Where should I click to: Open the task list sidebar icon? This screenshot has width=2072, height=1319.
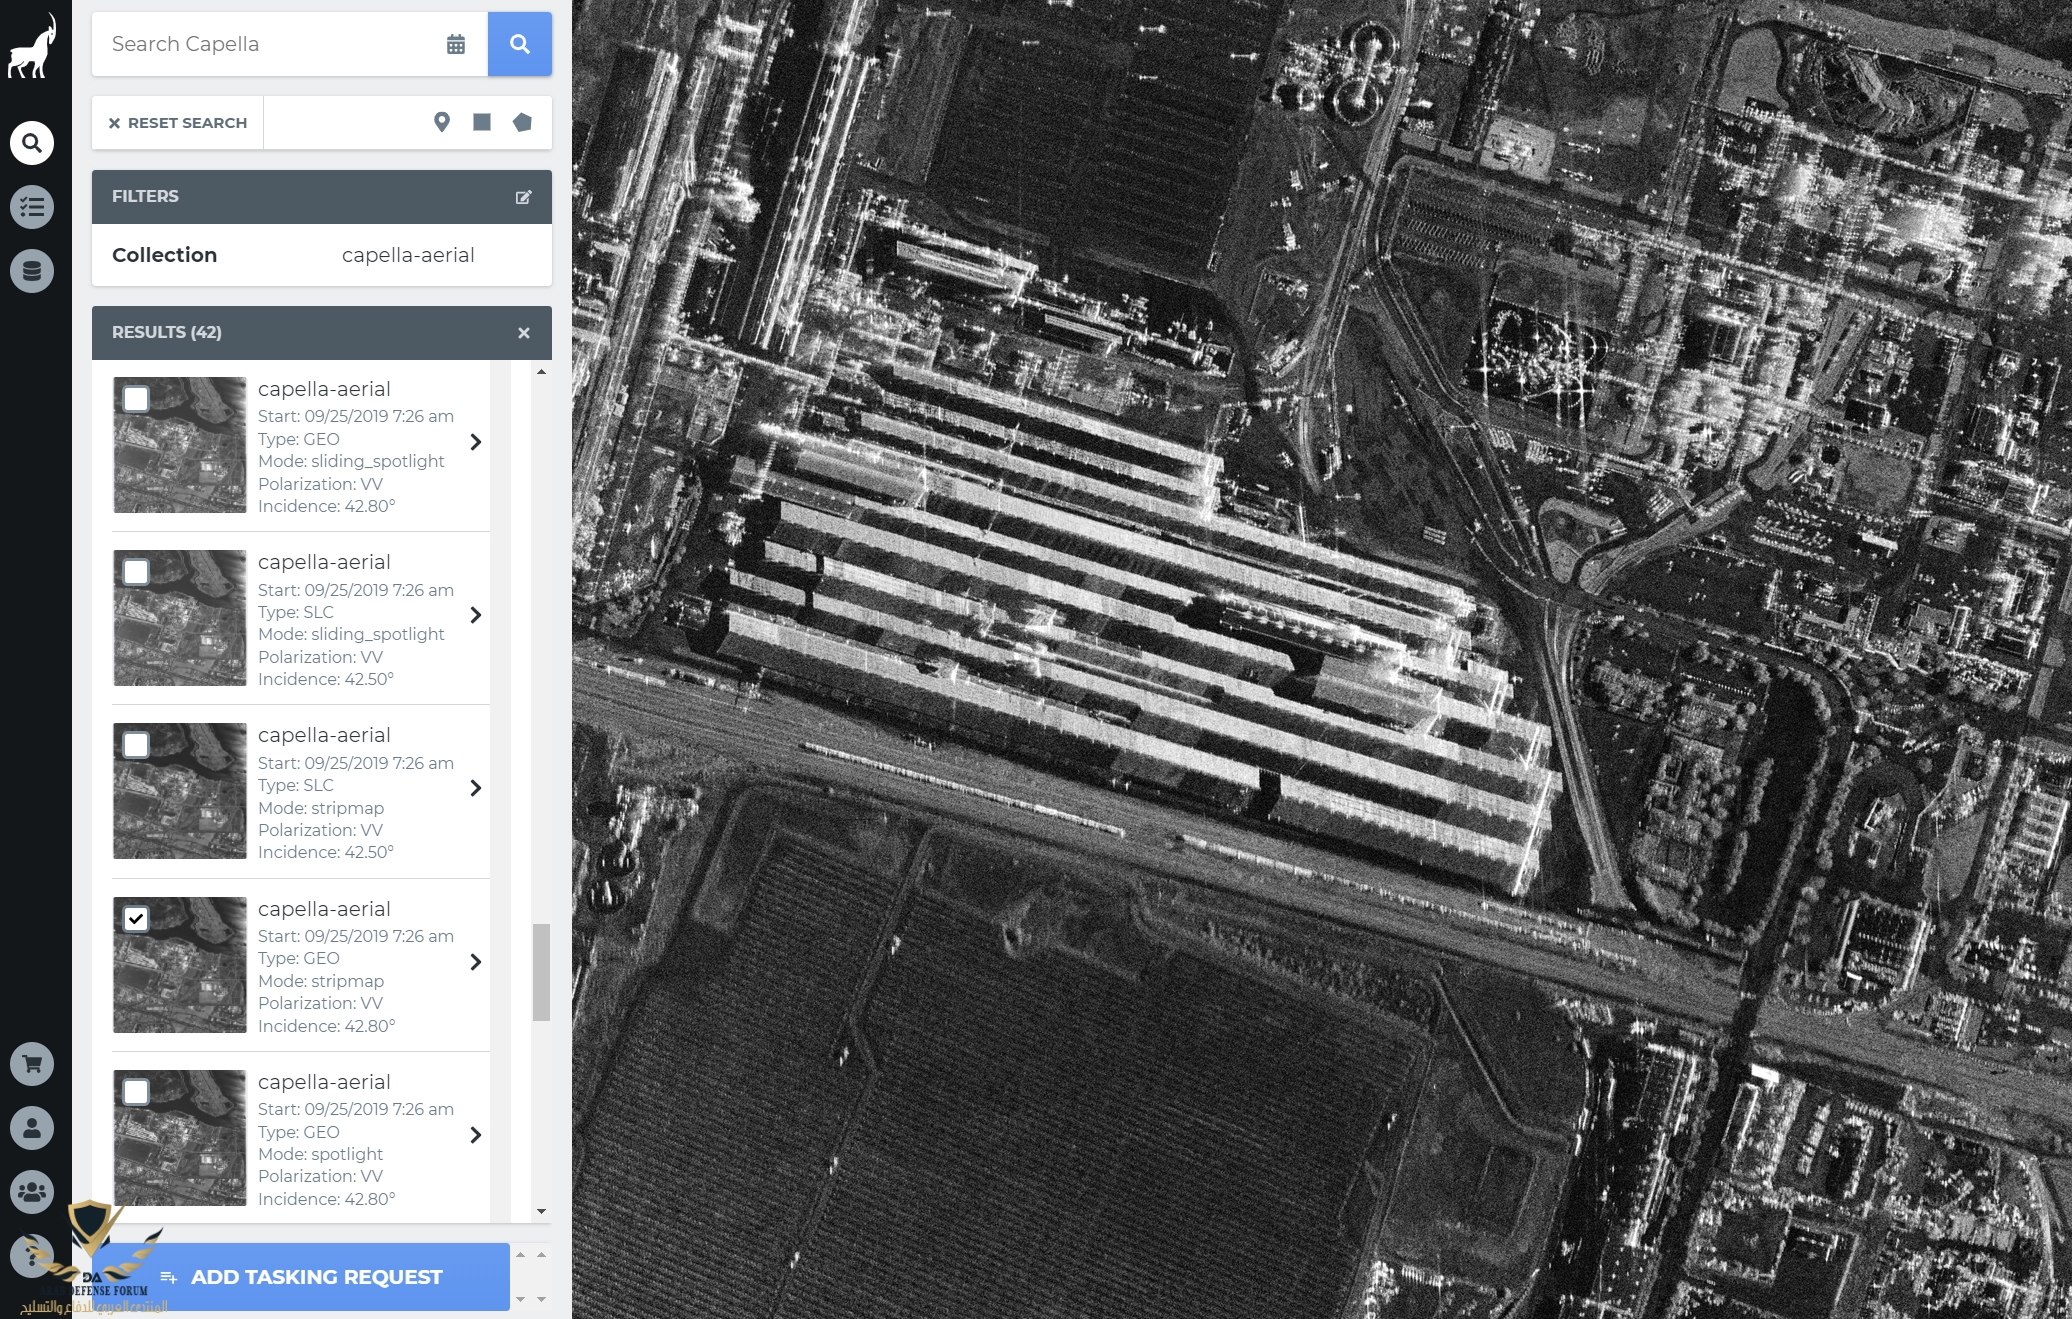32,207
